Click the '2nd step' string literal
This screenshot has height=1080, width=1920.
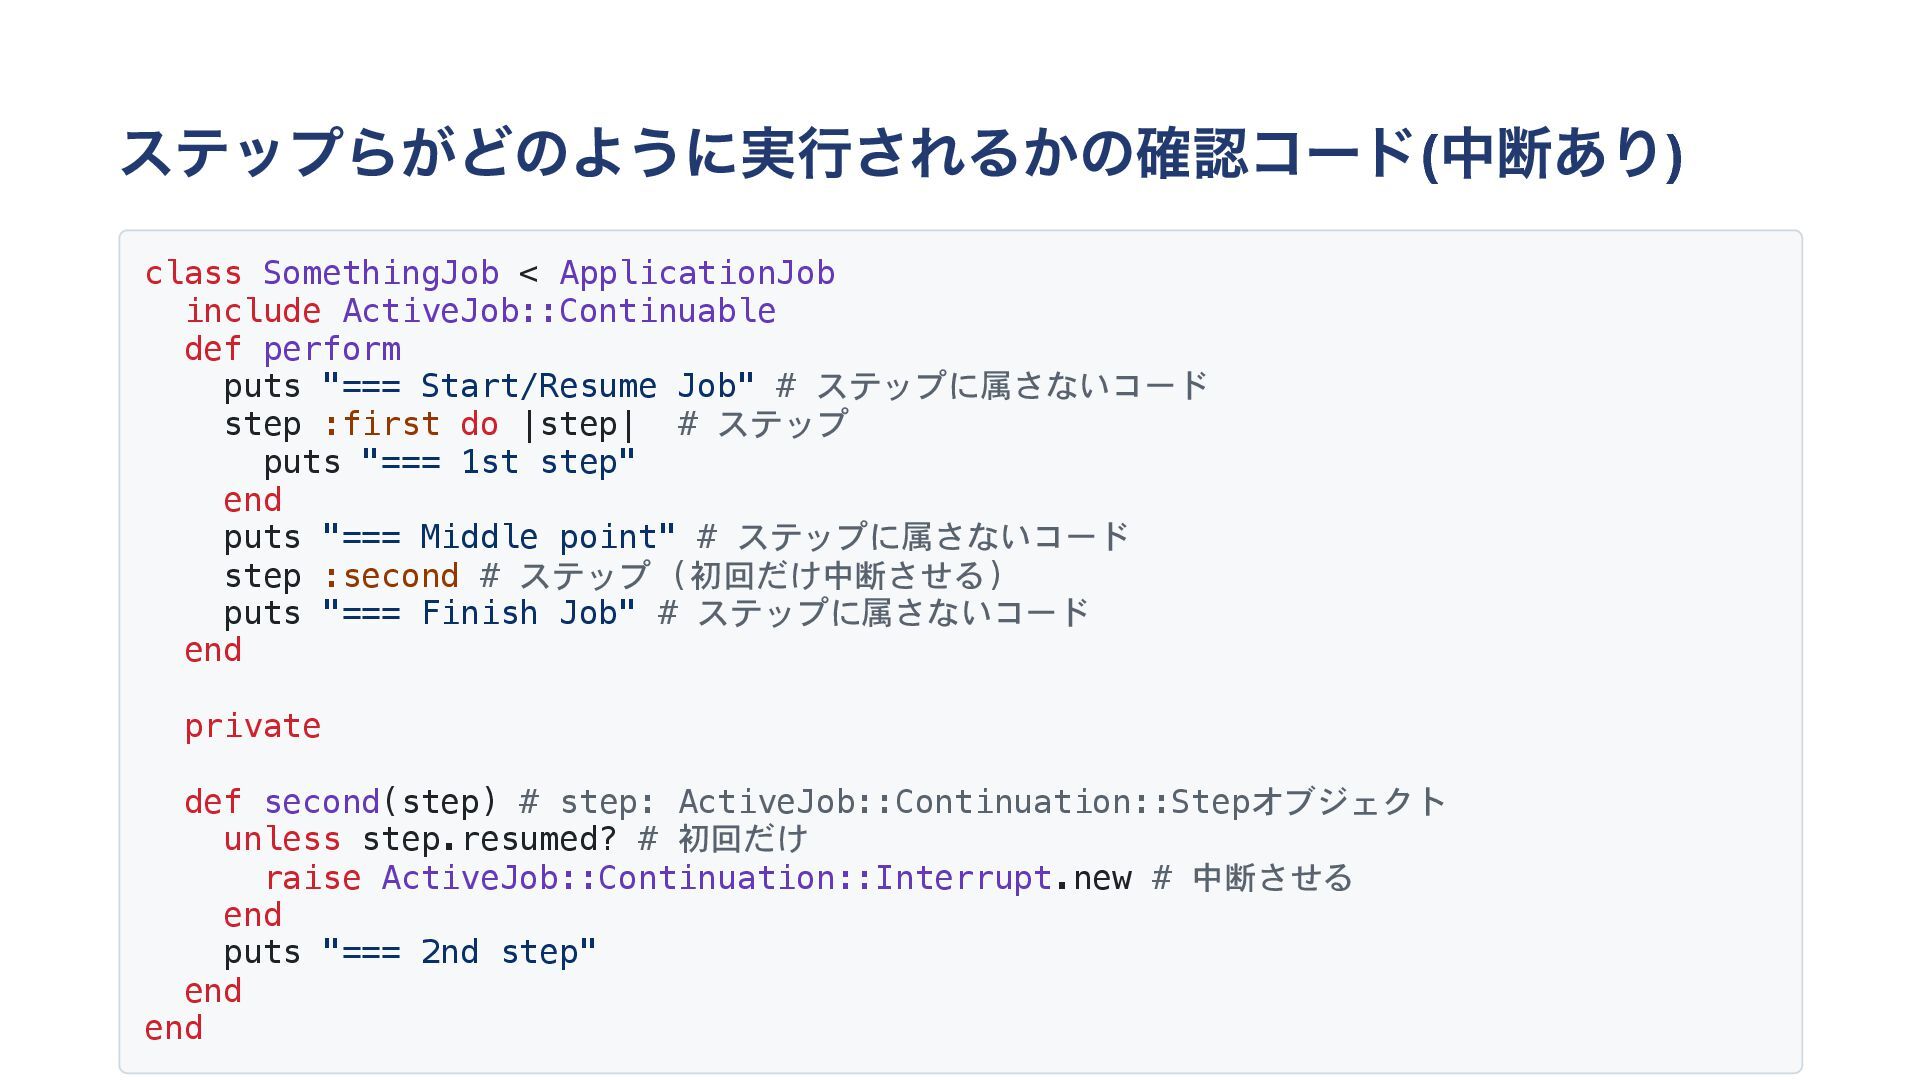tap(459, 952)
